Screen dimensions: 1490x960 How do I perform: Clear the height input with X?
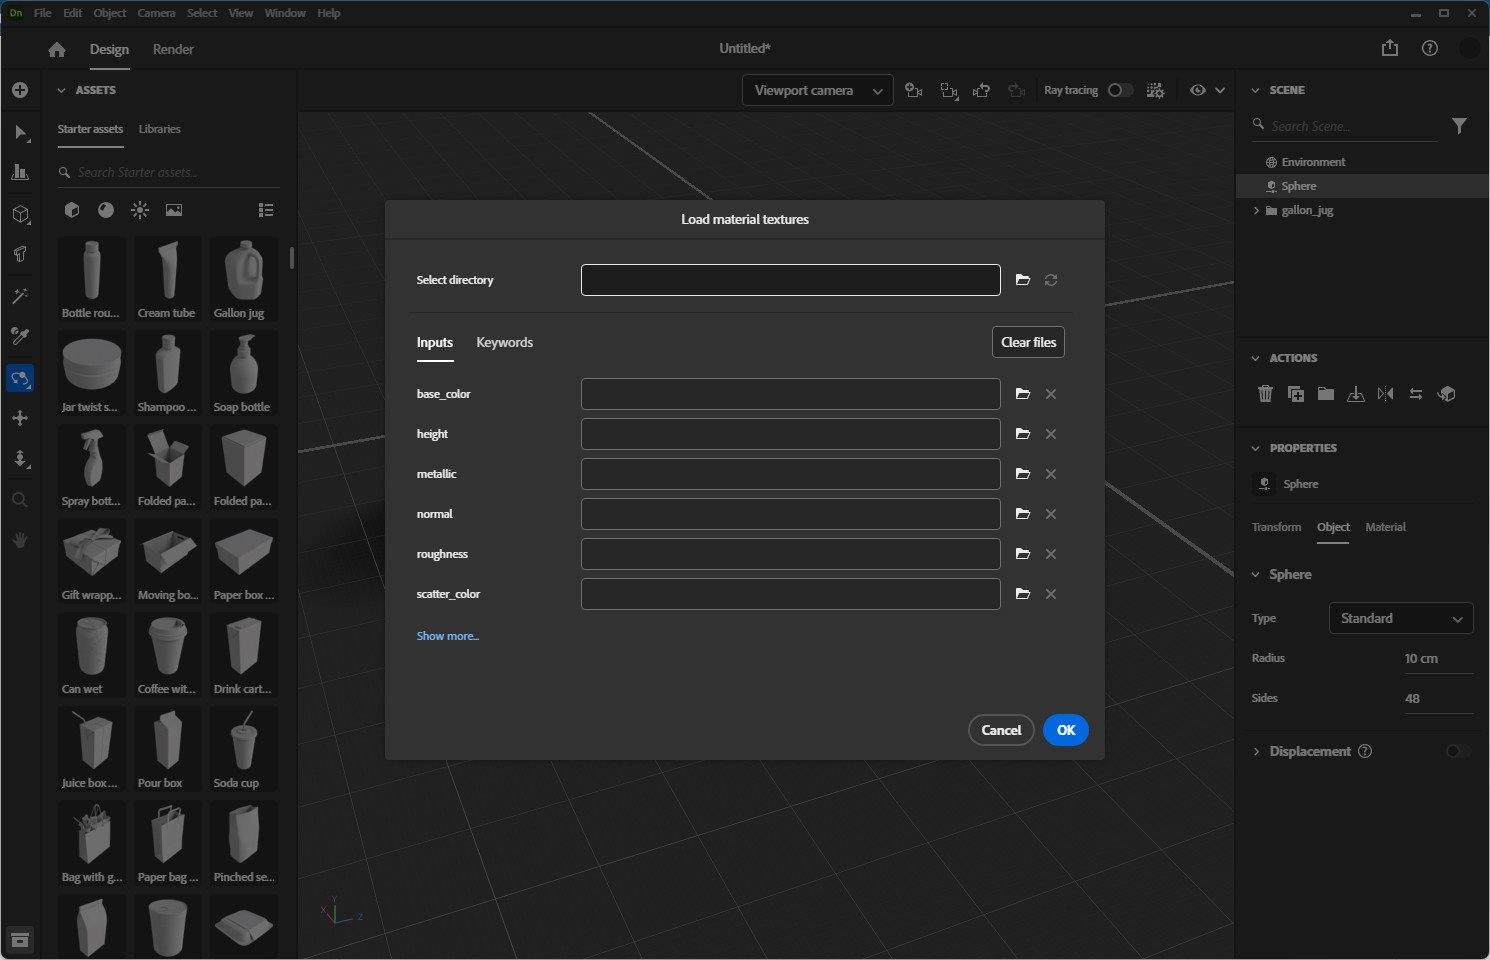(1051, 434)
